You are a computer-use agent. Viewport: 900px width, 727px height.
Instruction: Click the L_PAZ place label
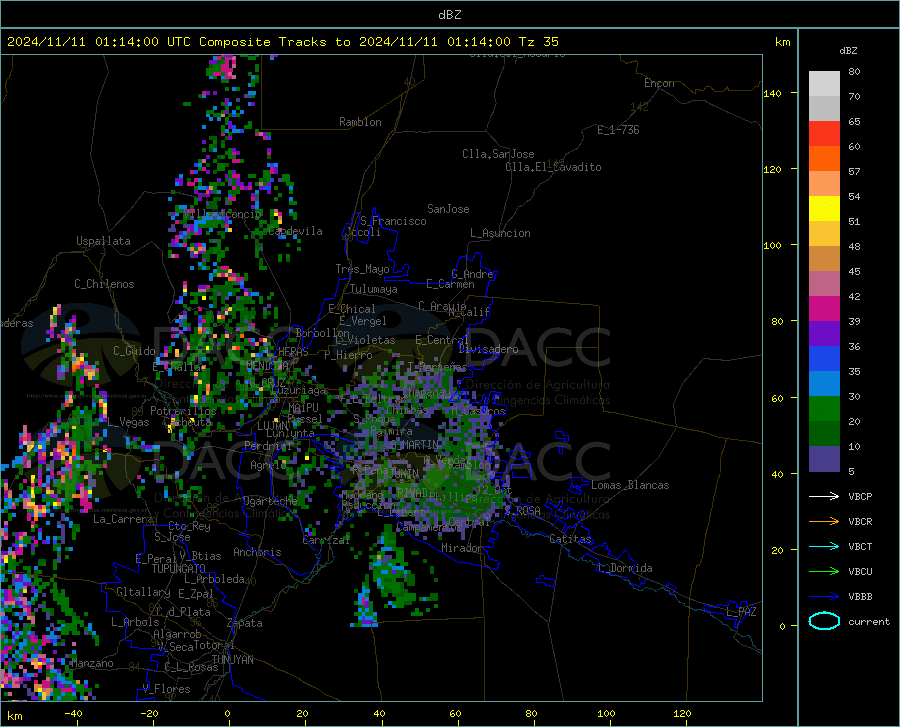[741, 612]
